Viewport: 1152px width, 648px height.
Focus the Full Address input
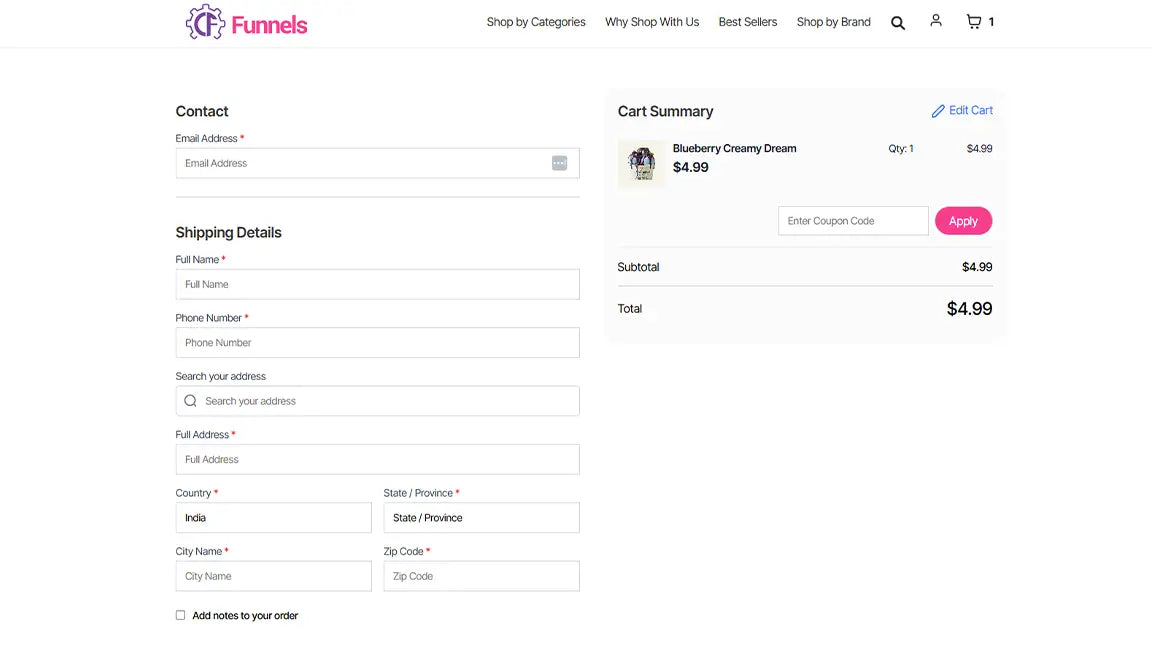(x=377, y=459)
